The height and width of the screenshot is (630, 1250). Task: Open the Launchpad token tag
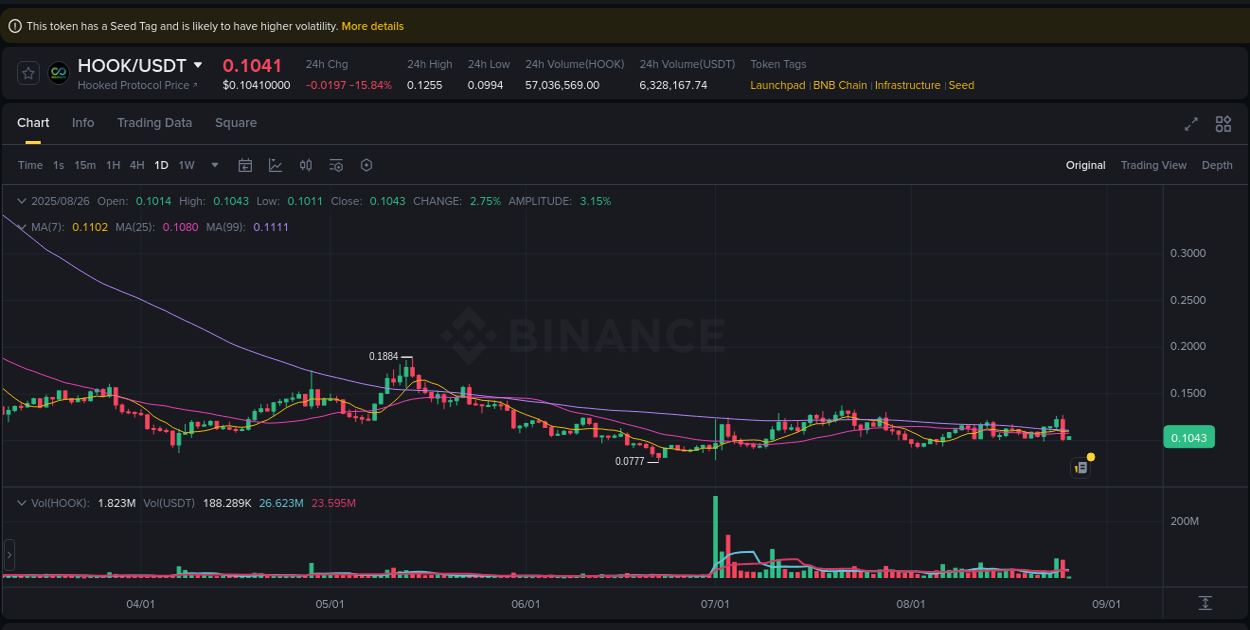778,85
